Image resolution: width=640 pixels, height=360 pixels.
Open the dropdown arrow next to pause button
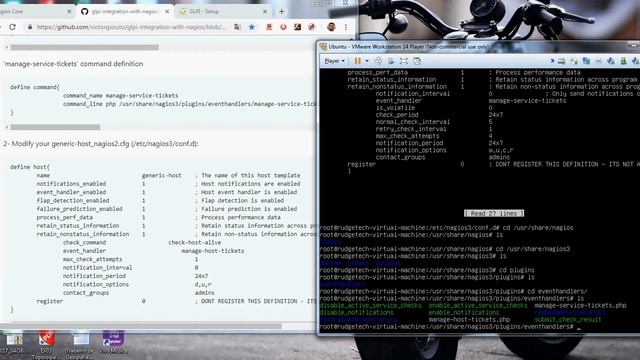tap(367, 61)
